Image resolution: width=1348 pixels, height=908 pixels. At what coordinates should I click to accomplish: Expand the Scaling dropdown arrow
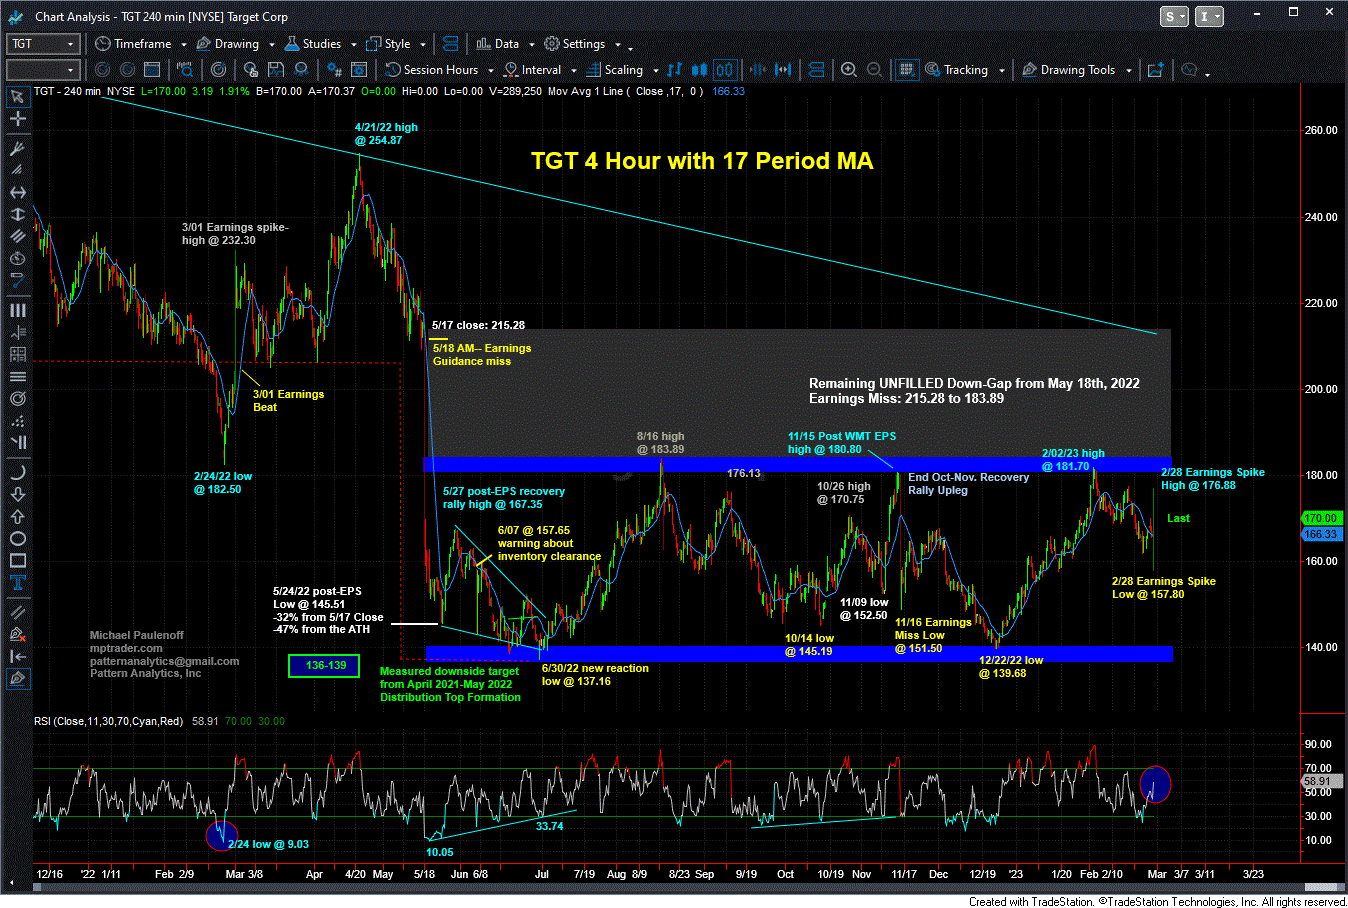(x=655, y=71)
